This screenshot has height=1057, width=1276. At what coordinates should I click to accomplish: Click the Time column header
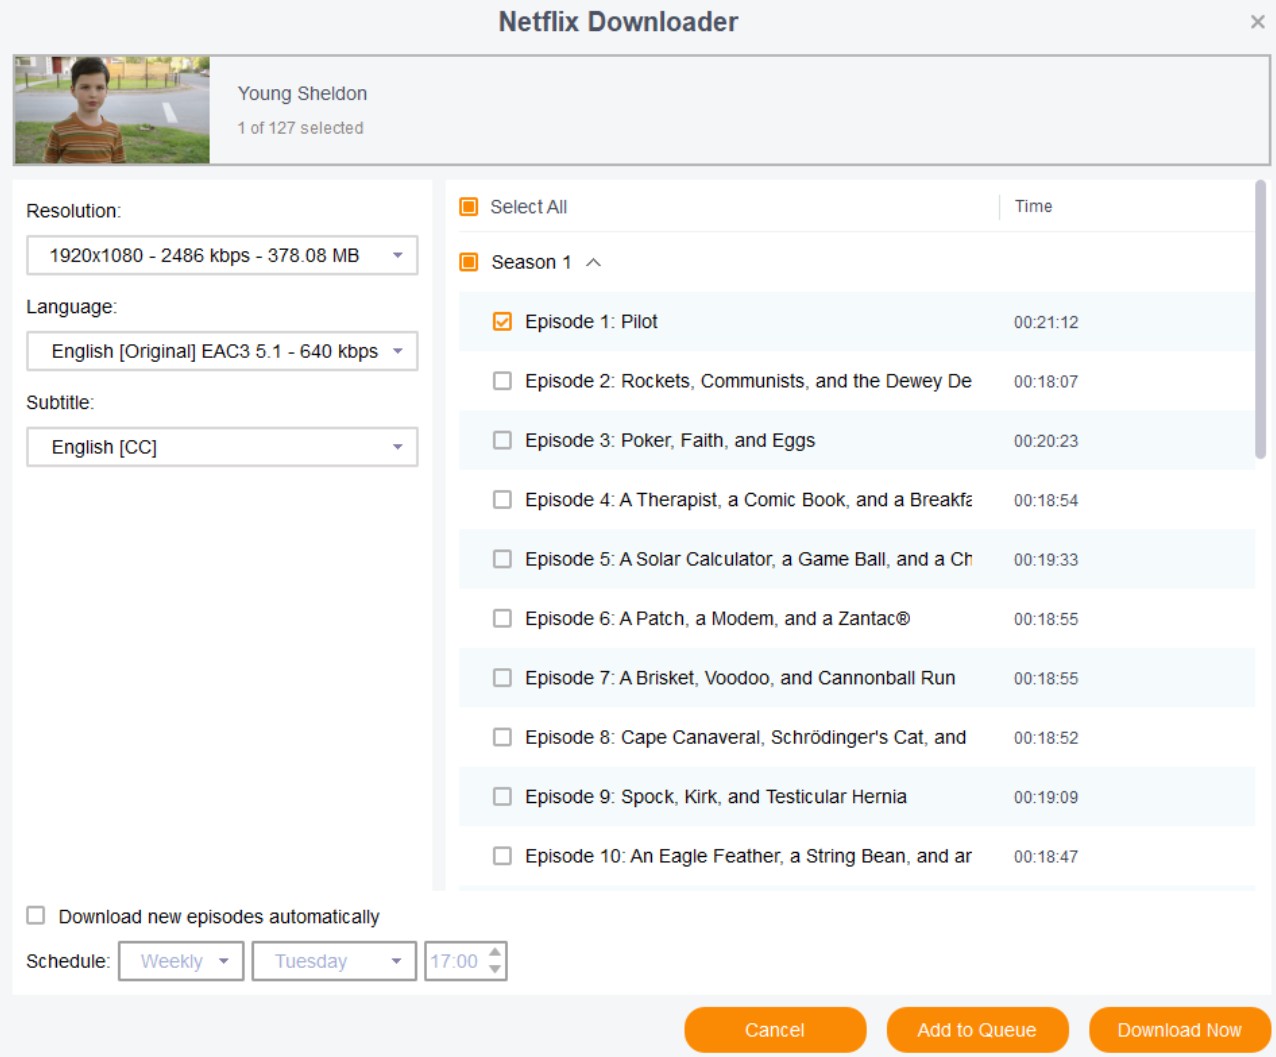click(x=1033, y=206)
